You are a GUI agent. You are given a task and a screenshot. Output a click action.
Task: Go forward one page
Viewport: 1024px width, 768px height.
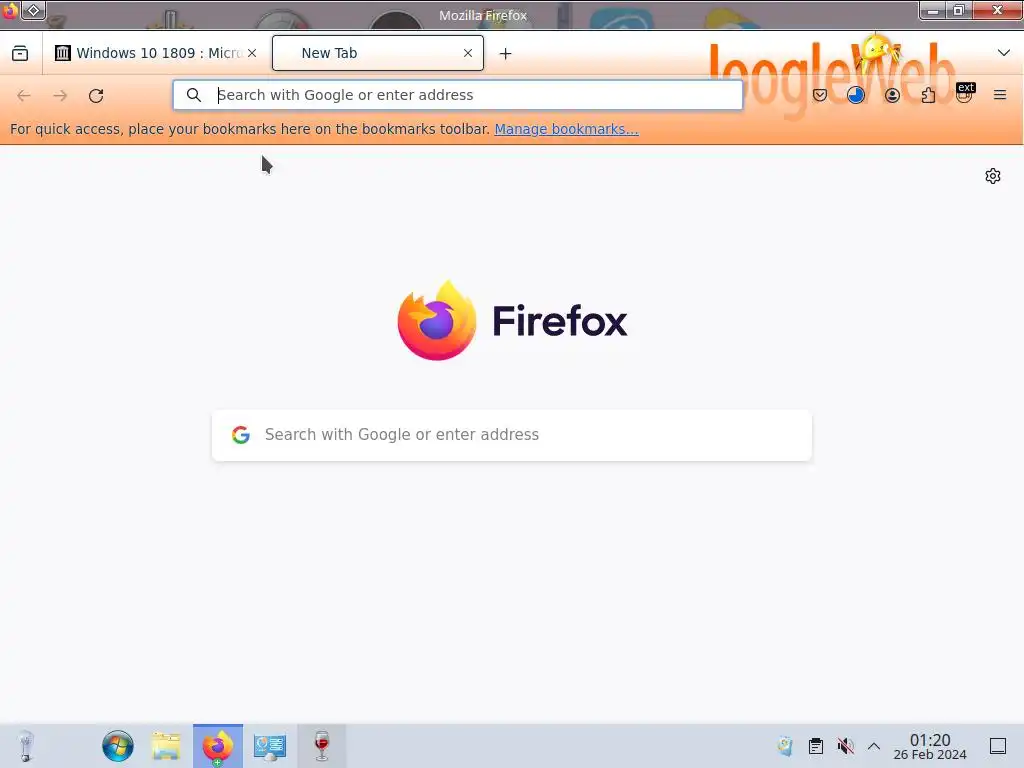tap(60, 95)
